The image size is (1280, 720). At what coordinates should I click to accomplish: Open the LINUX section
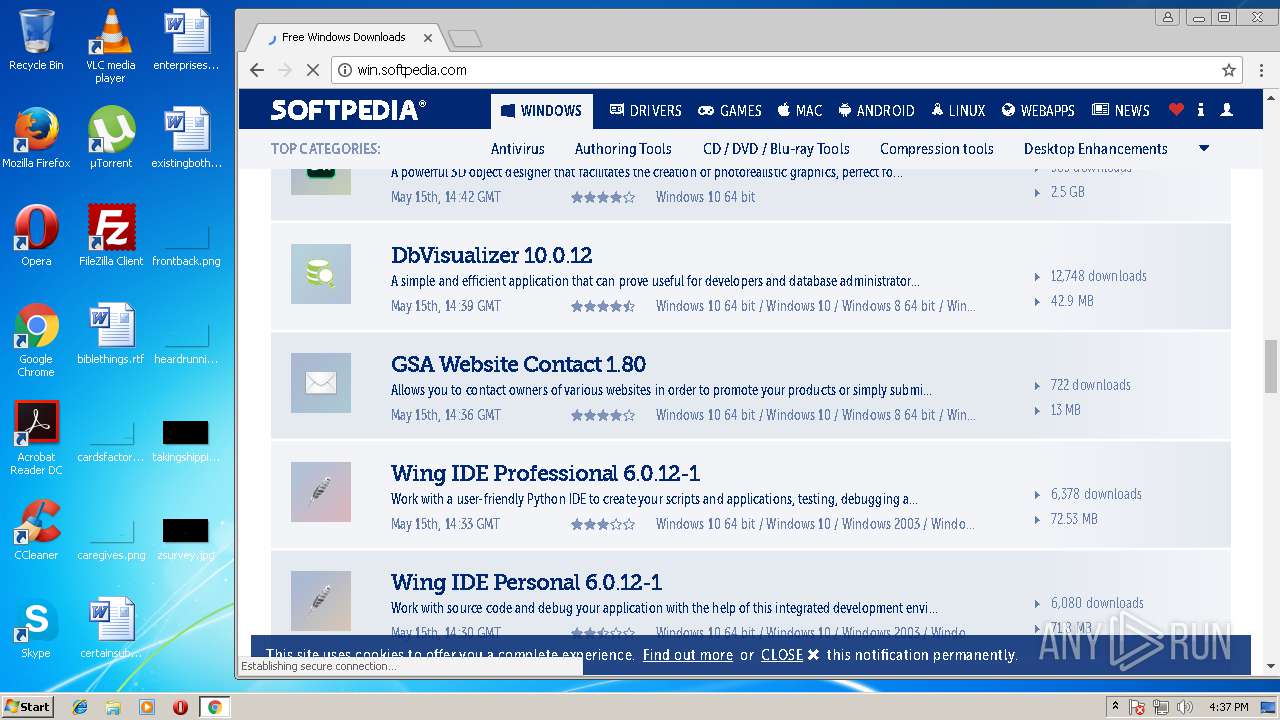(958, 111)
